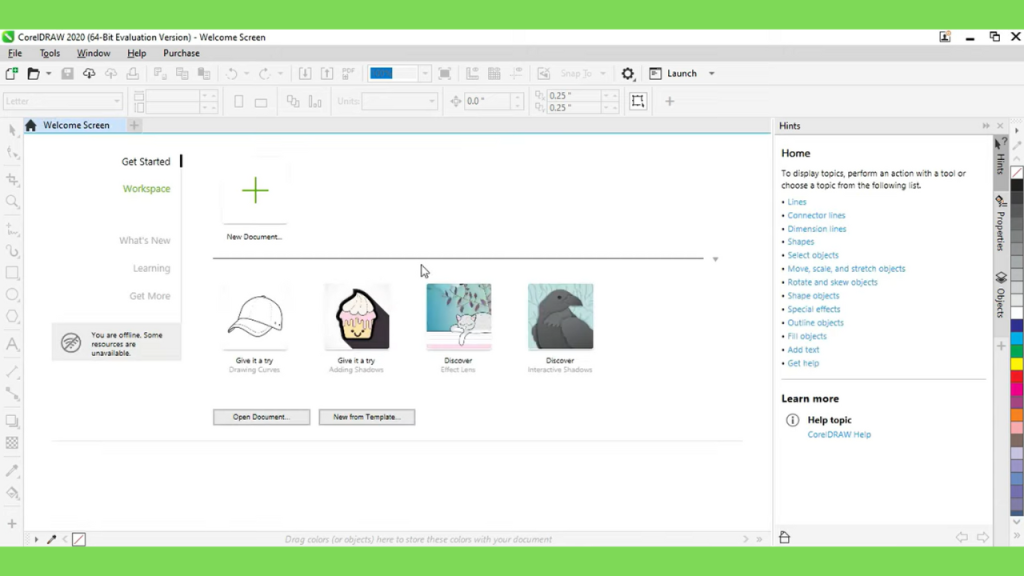
Task: Open the Help menu
Action: coord(136,53)
